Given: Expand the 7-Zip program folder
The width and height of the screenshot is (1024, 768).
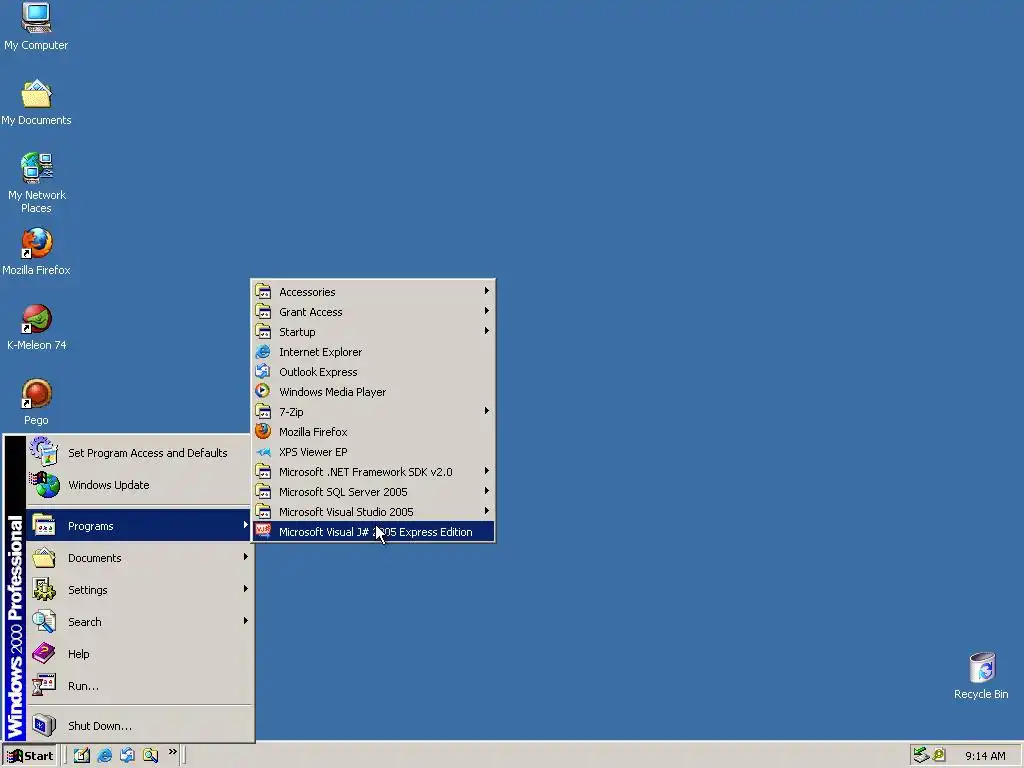Looking at the screenshot, I should pos(373,412).
